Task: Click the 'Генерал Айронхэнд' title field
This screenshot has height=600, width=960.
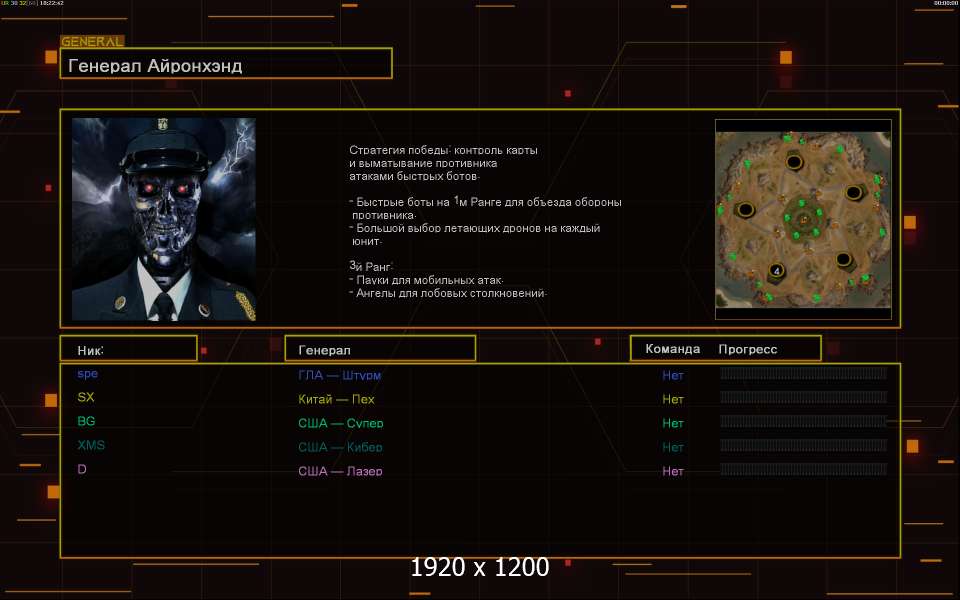Action: point(226,63)
